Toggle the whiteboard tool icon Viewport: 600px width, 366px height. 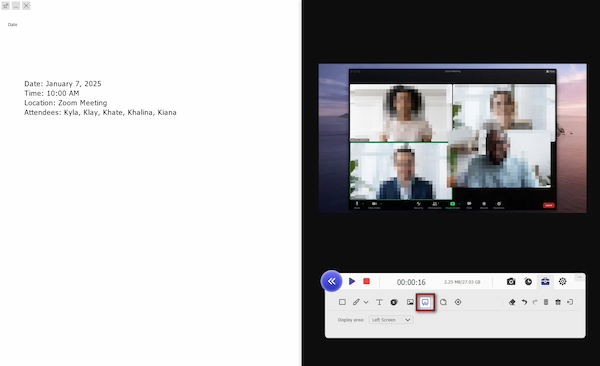[425, 302]
